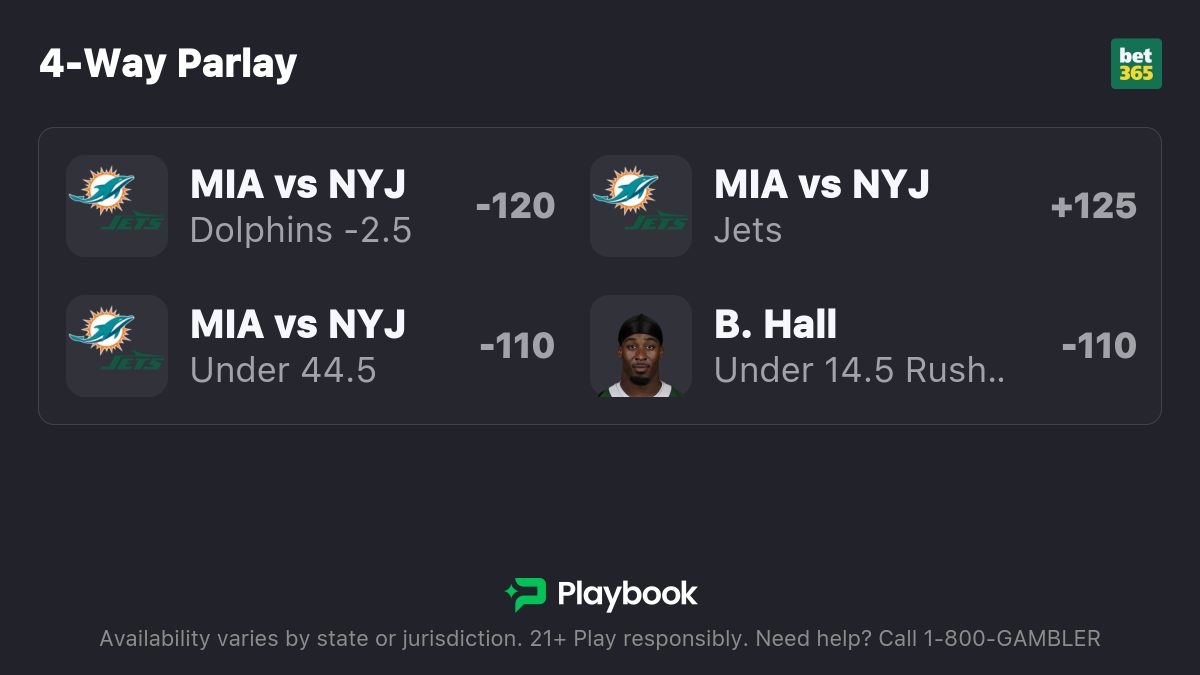The image size is (1200, 675).
Task: Click B. Hall's player headshot
Action: point(641,346)
